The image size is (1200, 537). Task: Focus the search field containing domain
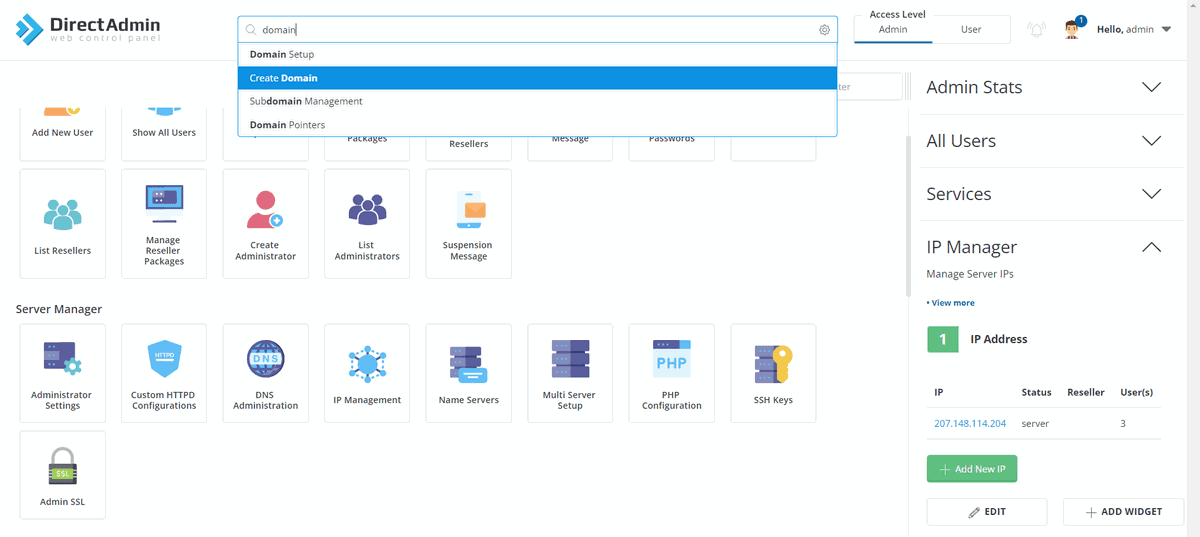(x=537, y=30)
